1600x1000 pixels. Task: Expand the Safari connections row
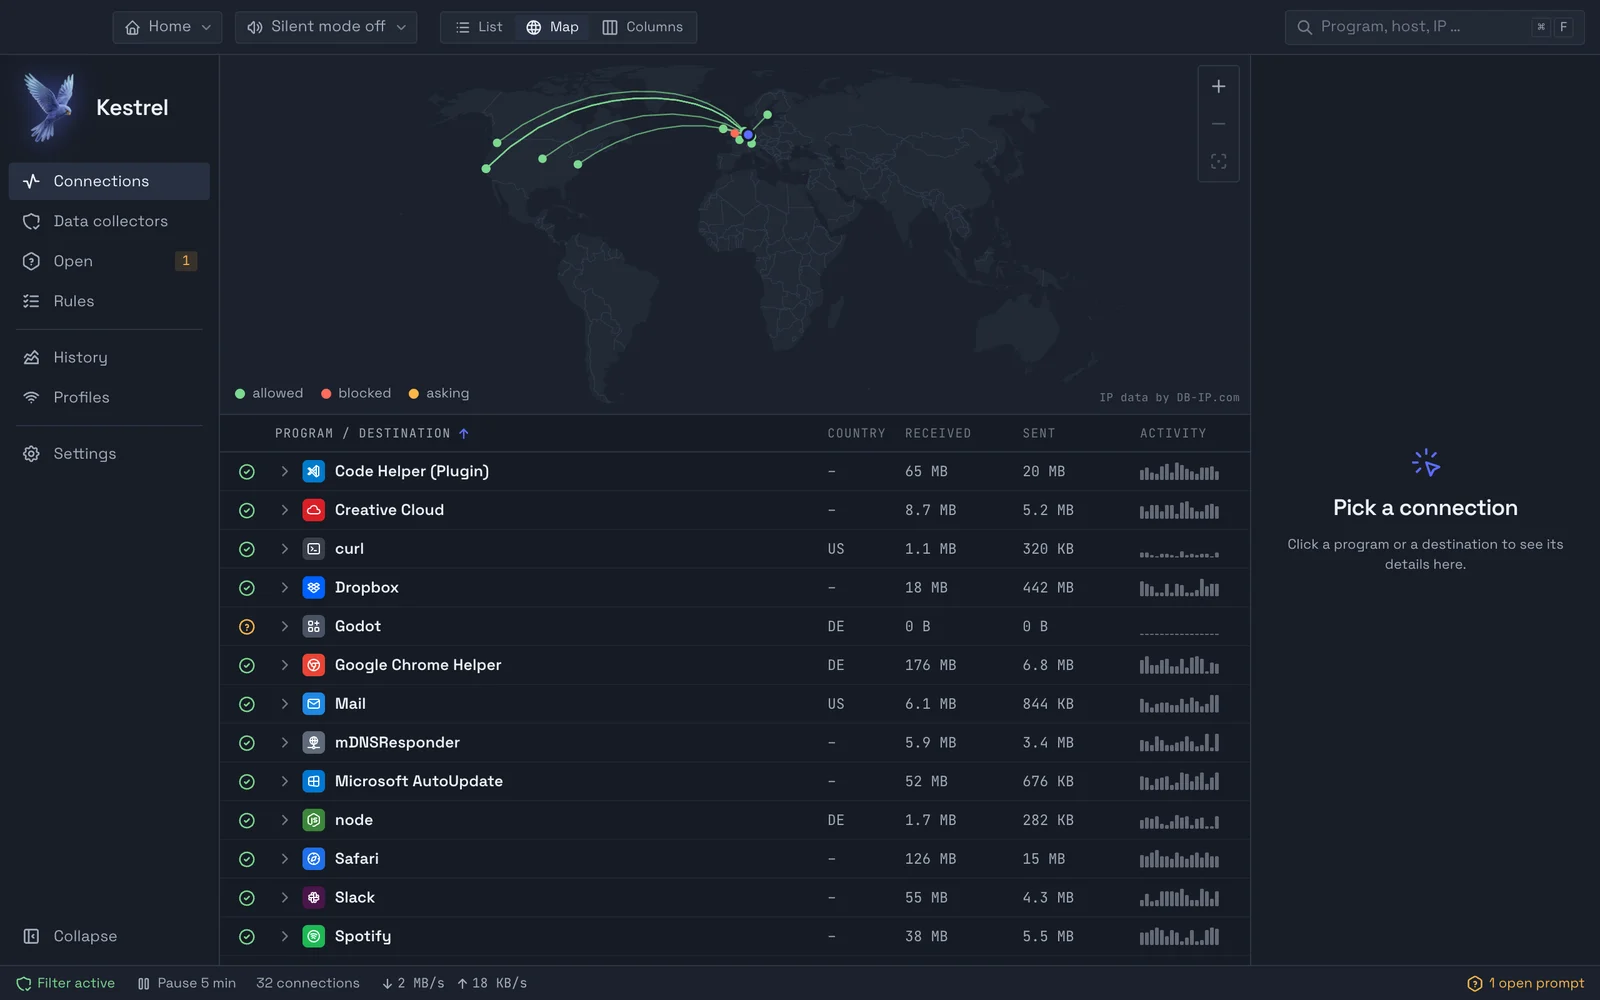click(284, 859)
